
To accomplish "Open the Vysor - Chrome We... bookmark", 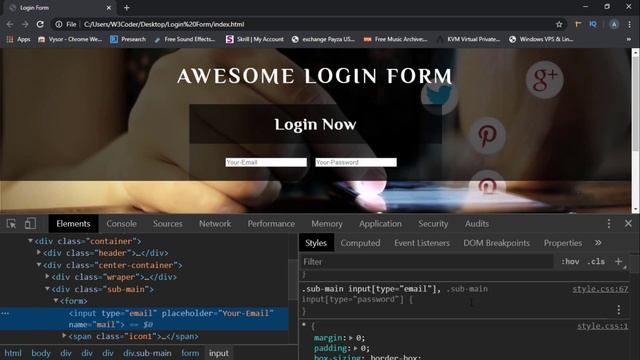I will click(x=70, y=39).
